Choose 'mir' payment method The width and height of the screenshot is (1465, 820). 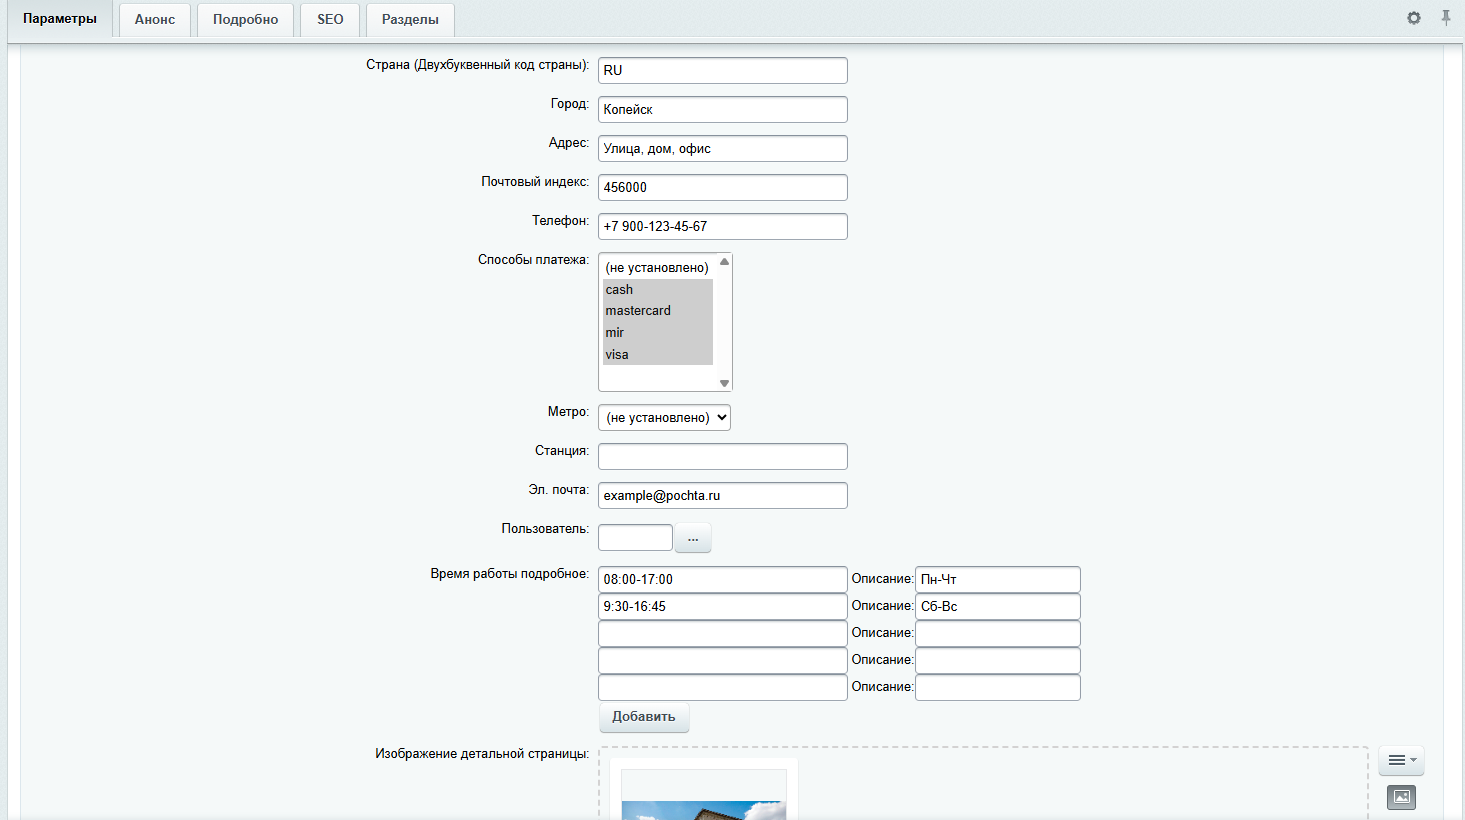(x=657, y=333)
